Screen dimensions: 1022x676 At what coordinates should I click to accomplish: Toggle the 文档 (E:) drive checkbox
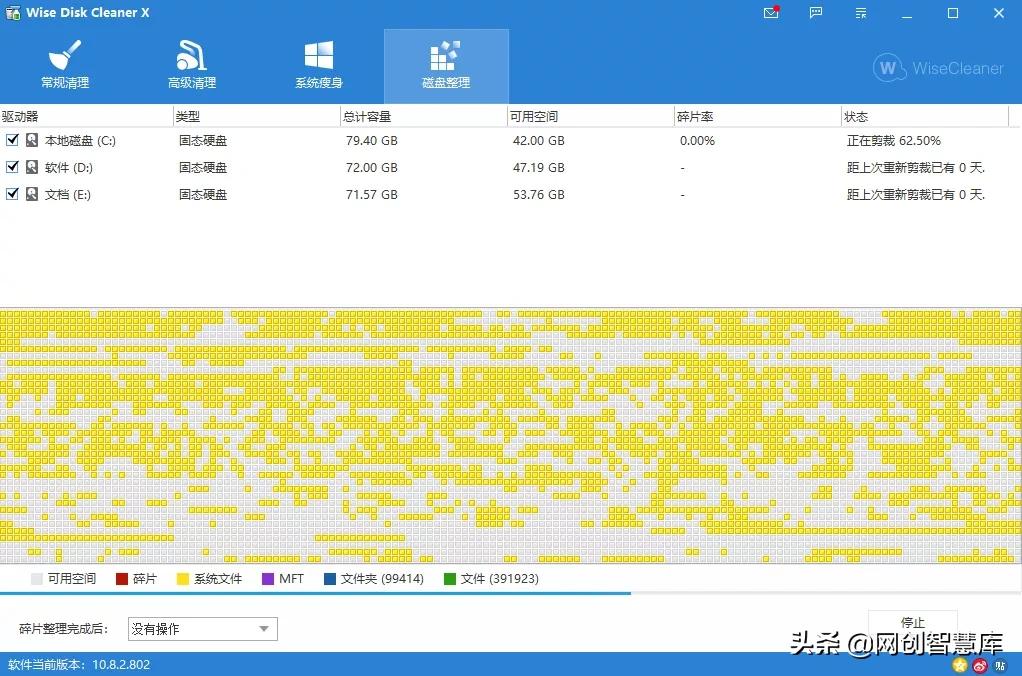(x=13, y=194)
